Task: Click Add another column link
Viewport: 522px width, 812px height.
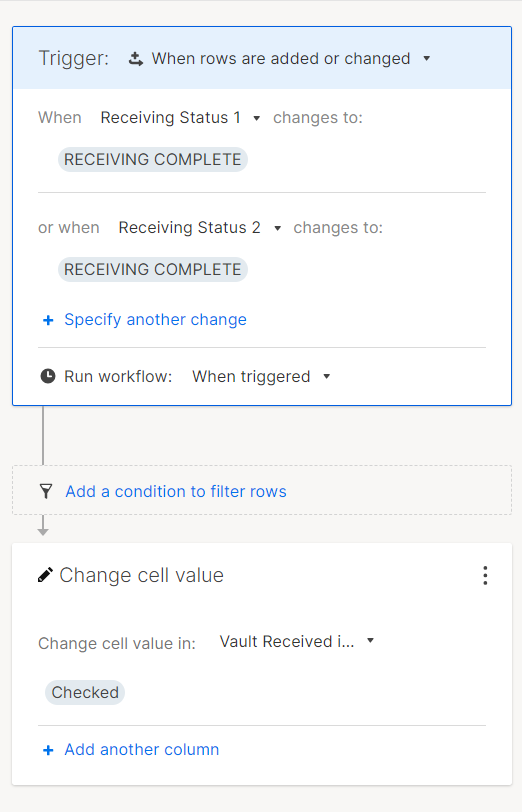Action: coord(141,749)
